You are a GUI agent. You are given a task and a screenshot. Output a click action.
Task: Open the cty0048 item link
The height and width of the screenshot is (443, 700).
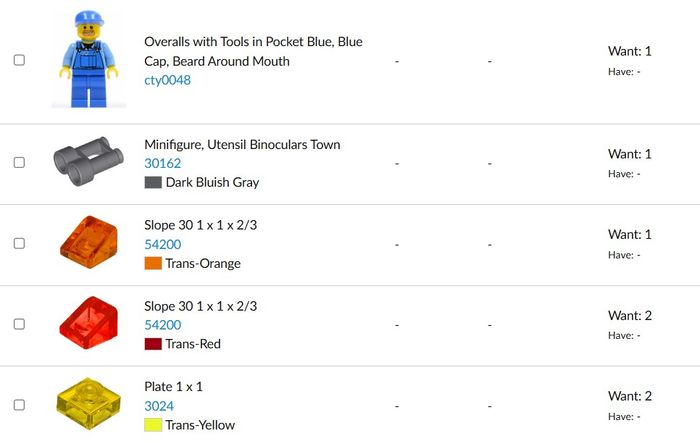tap(167, 80)
